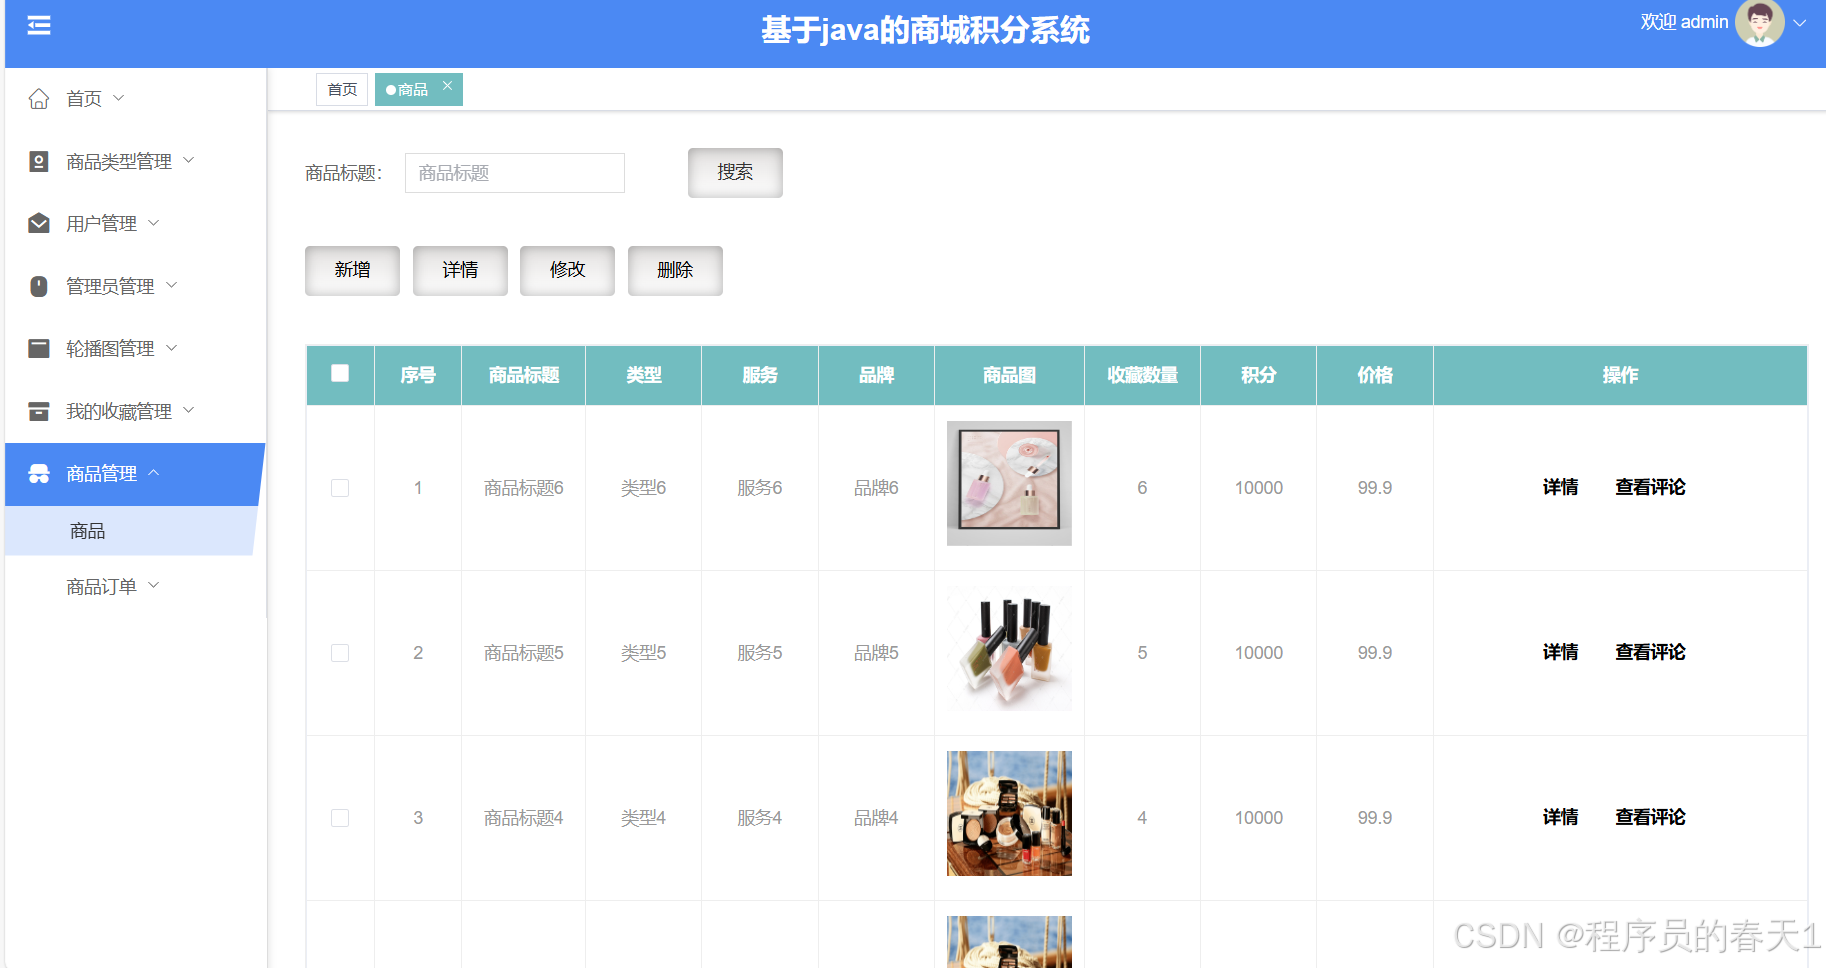Open 详情 for 商品标题5 row
This screenshot has width=1826, height=968.
point(1560,652)
